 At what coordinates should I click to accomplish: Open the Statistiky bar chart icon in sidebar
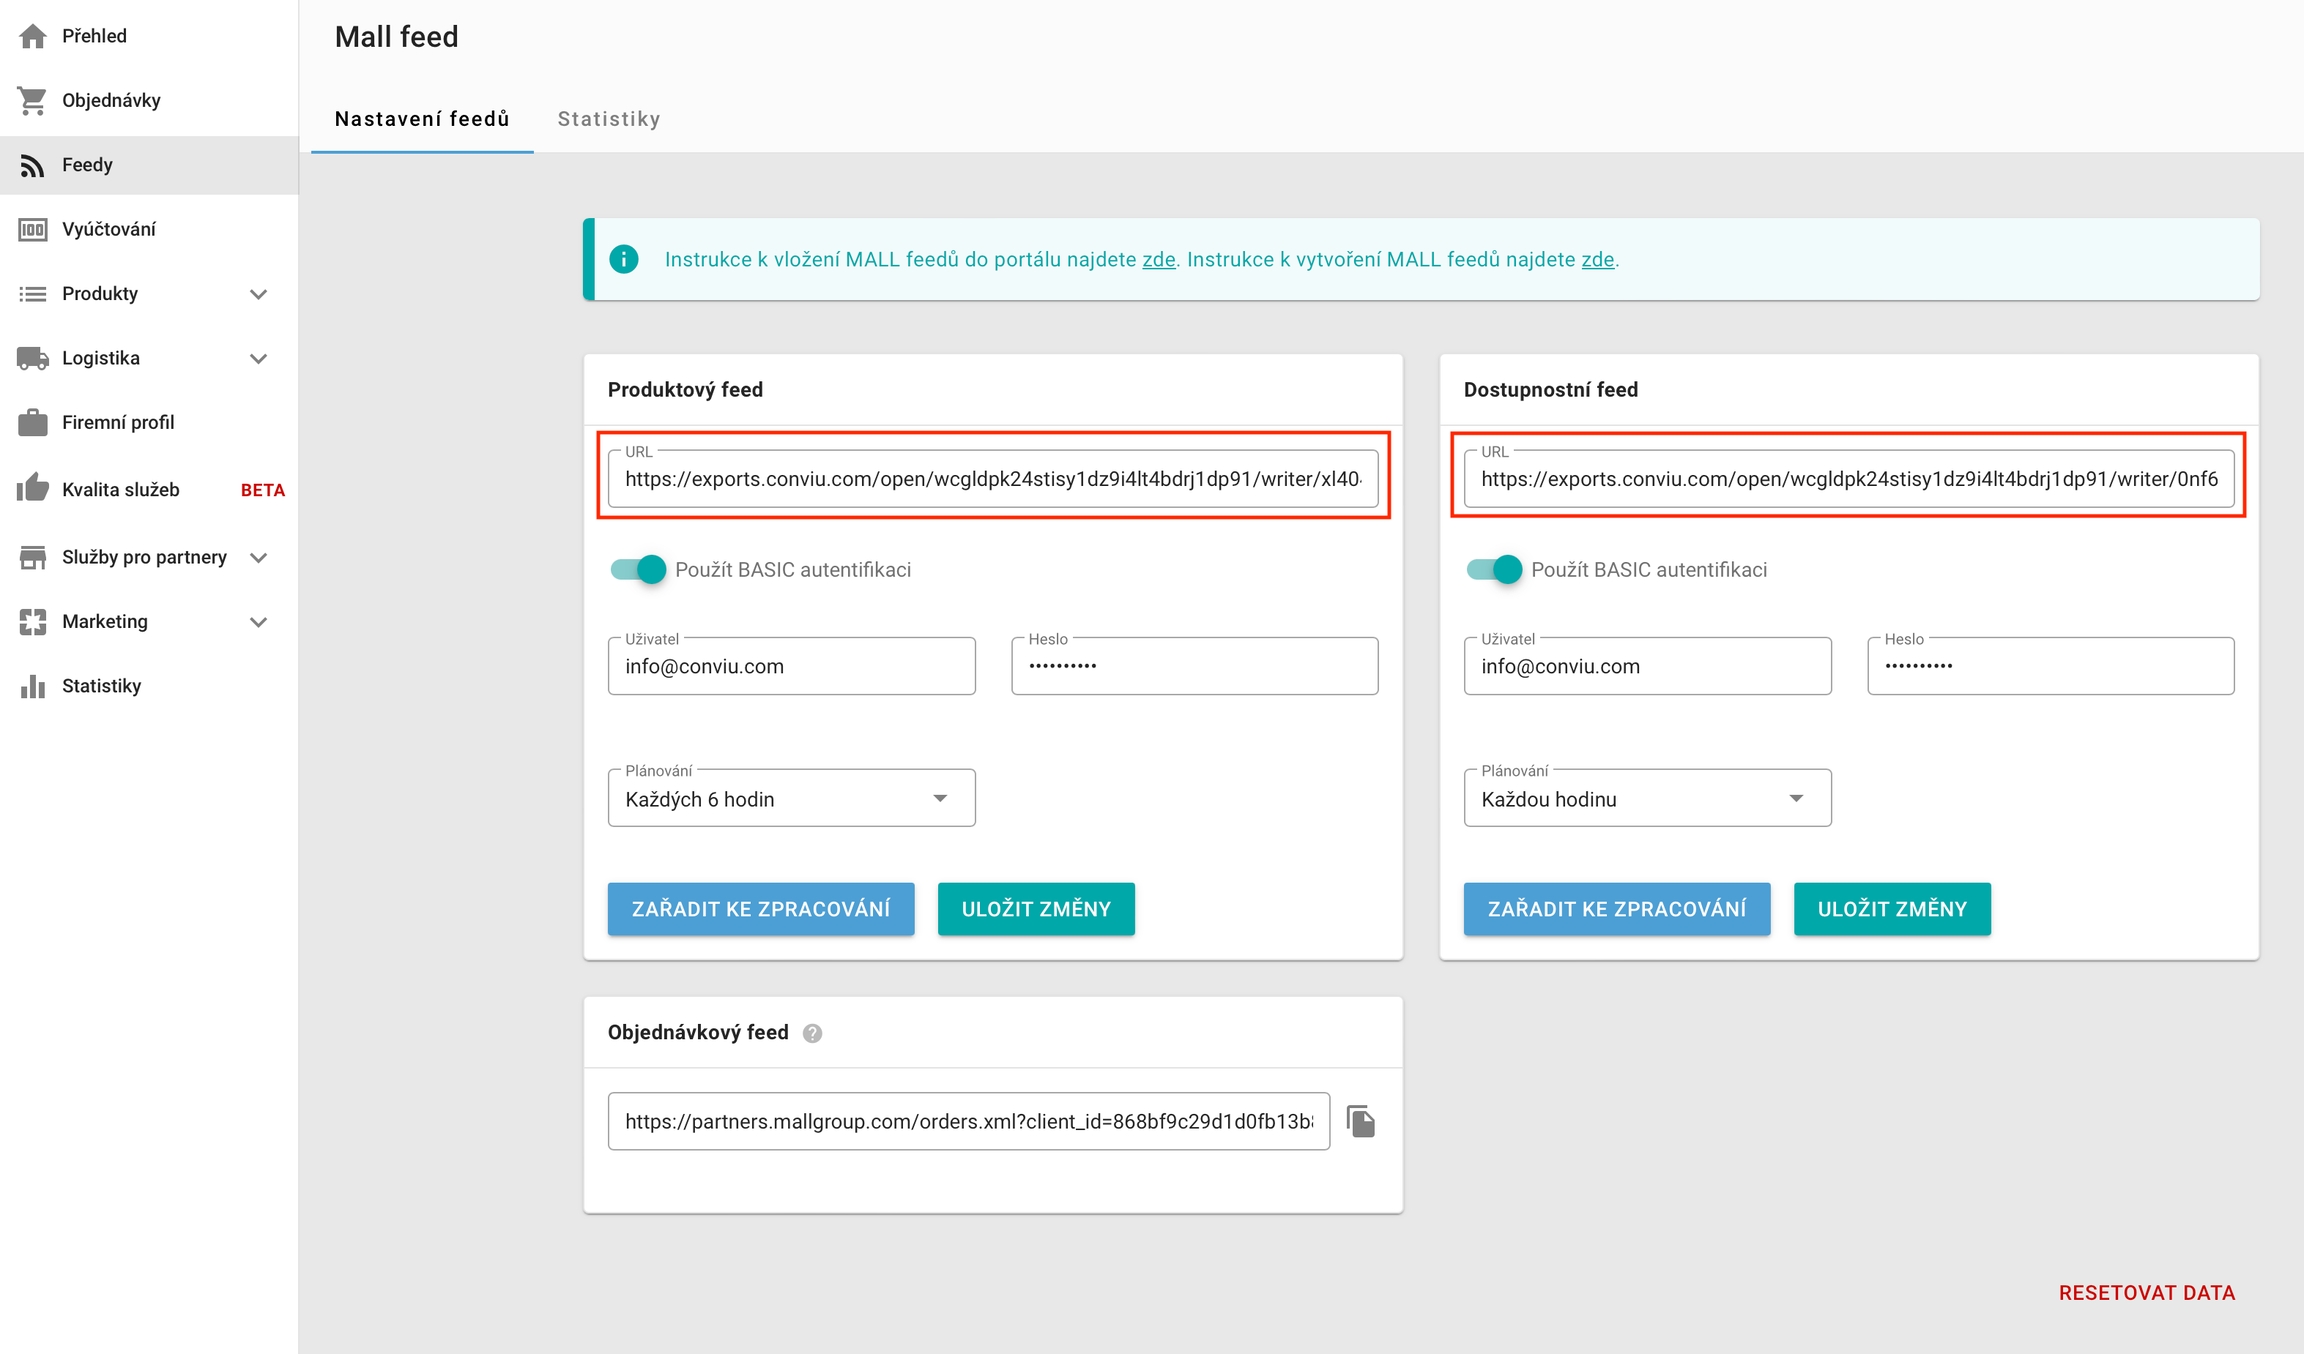point(33,686)
